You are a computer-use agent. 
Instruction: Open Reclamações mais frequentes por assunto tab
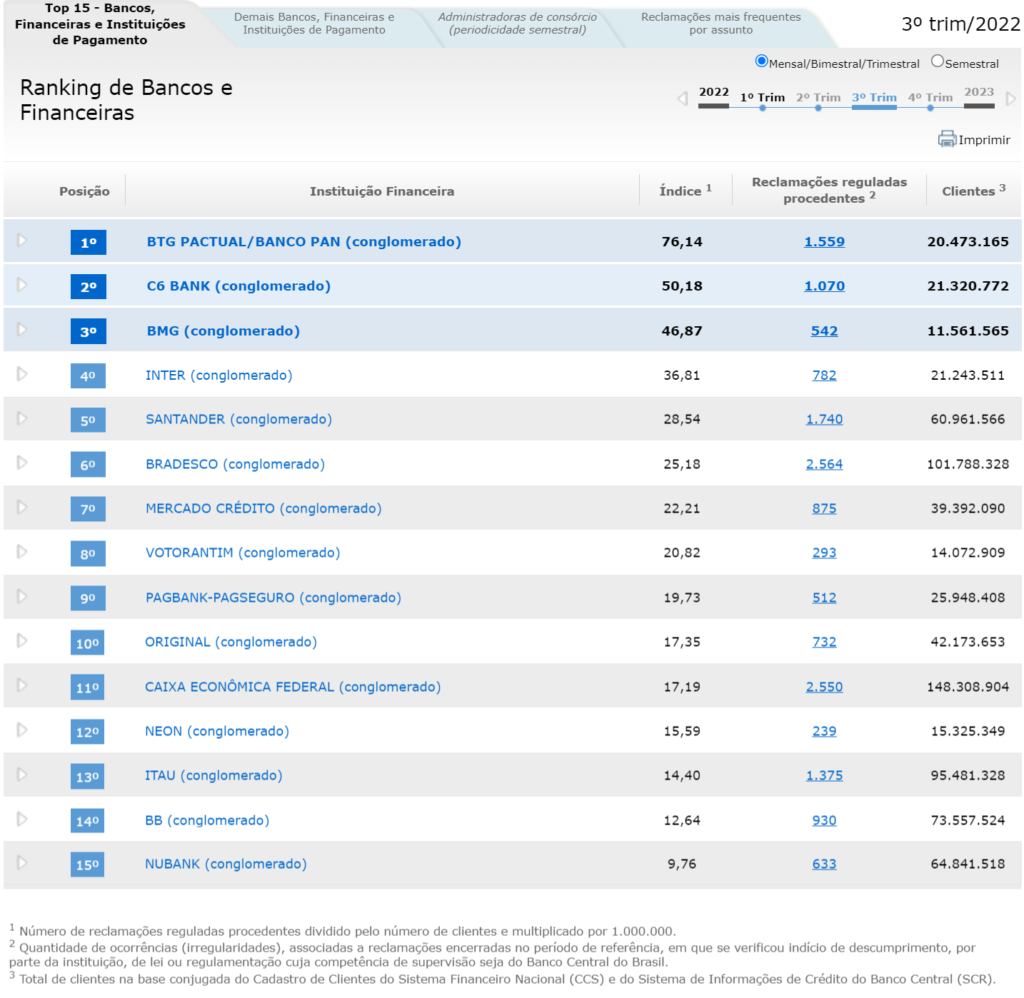tap(720, 24)
